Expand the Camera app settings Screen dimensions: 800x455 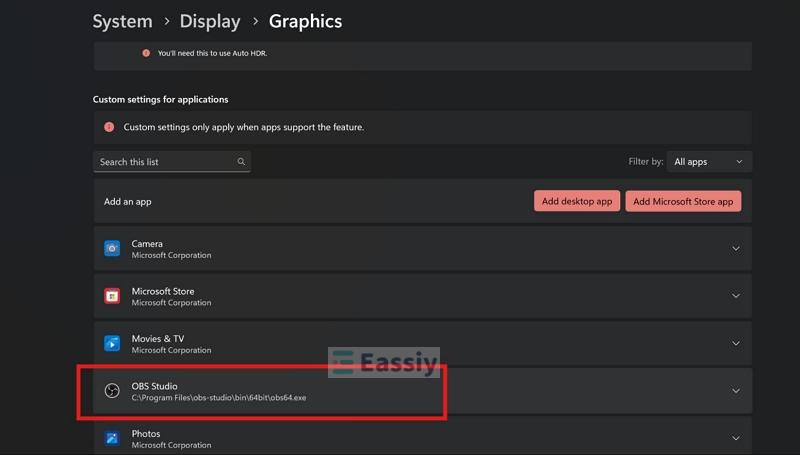736,249
